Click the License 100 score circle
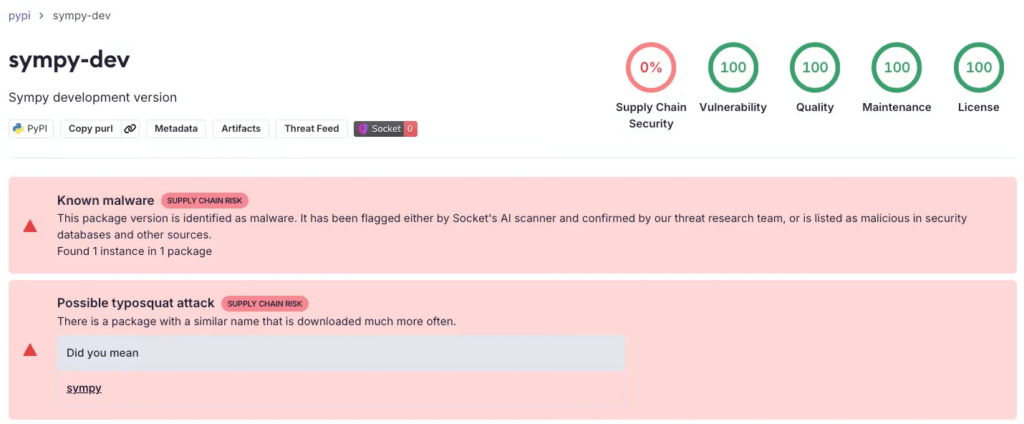This screenshot has height=424, width=1024. (x=979, y=68)
